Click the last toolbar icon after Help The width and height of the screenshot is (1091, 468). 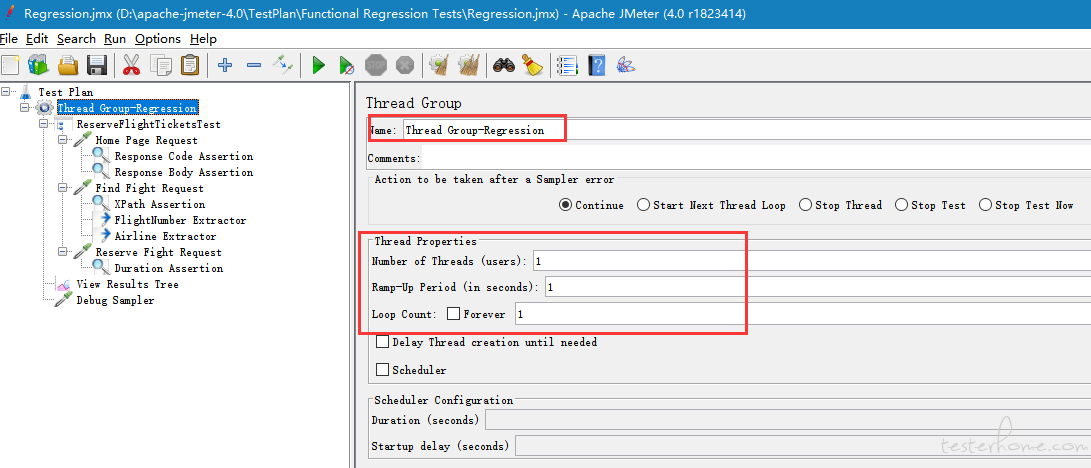pos(626,65)
